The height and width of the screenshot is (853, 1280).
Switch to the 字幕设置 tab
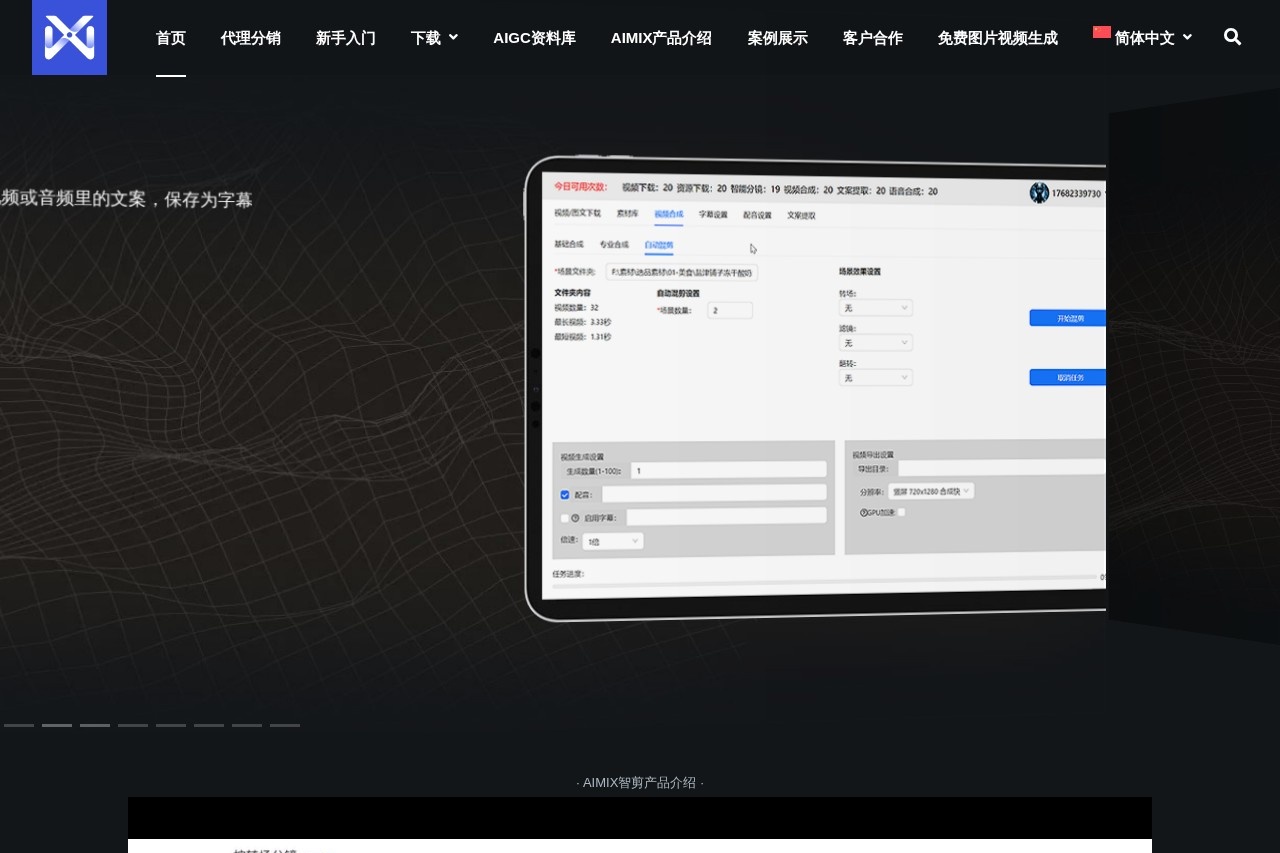click(713, 215)
